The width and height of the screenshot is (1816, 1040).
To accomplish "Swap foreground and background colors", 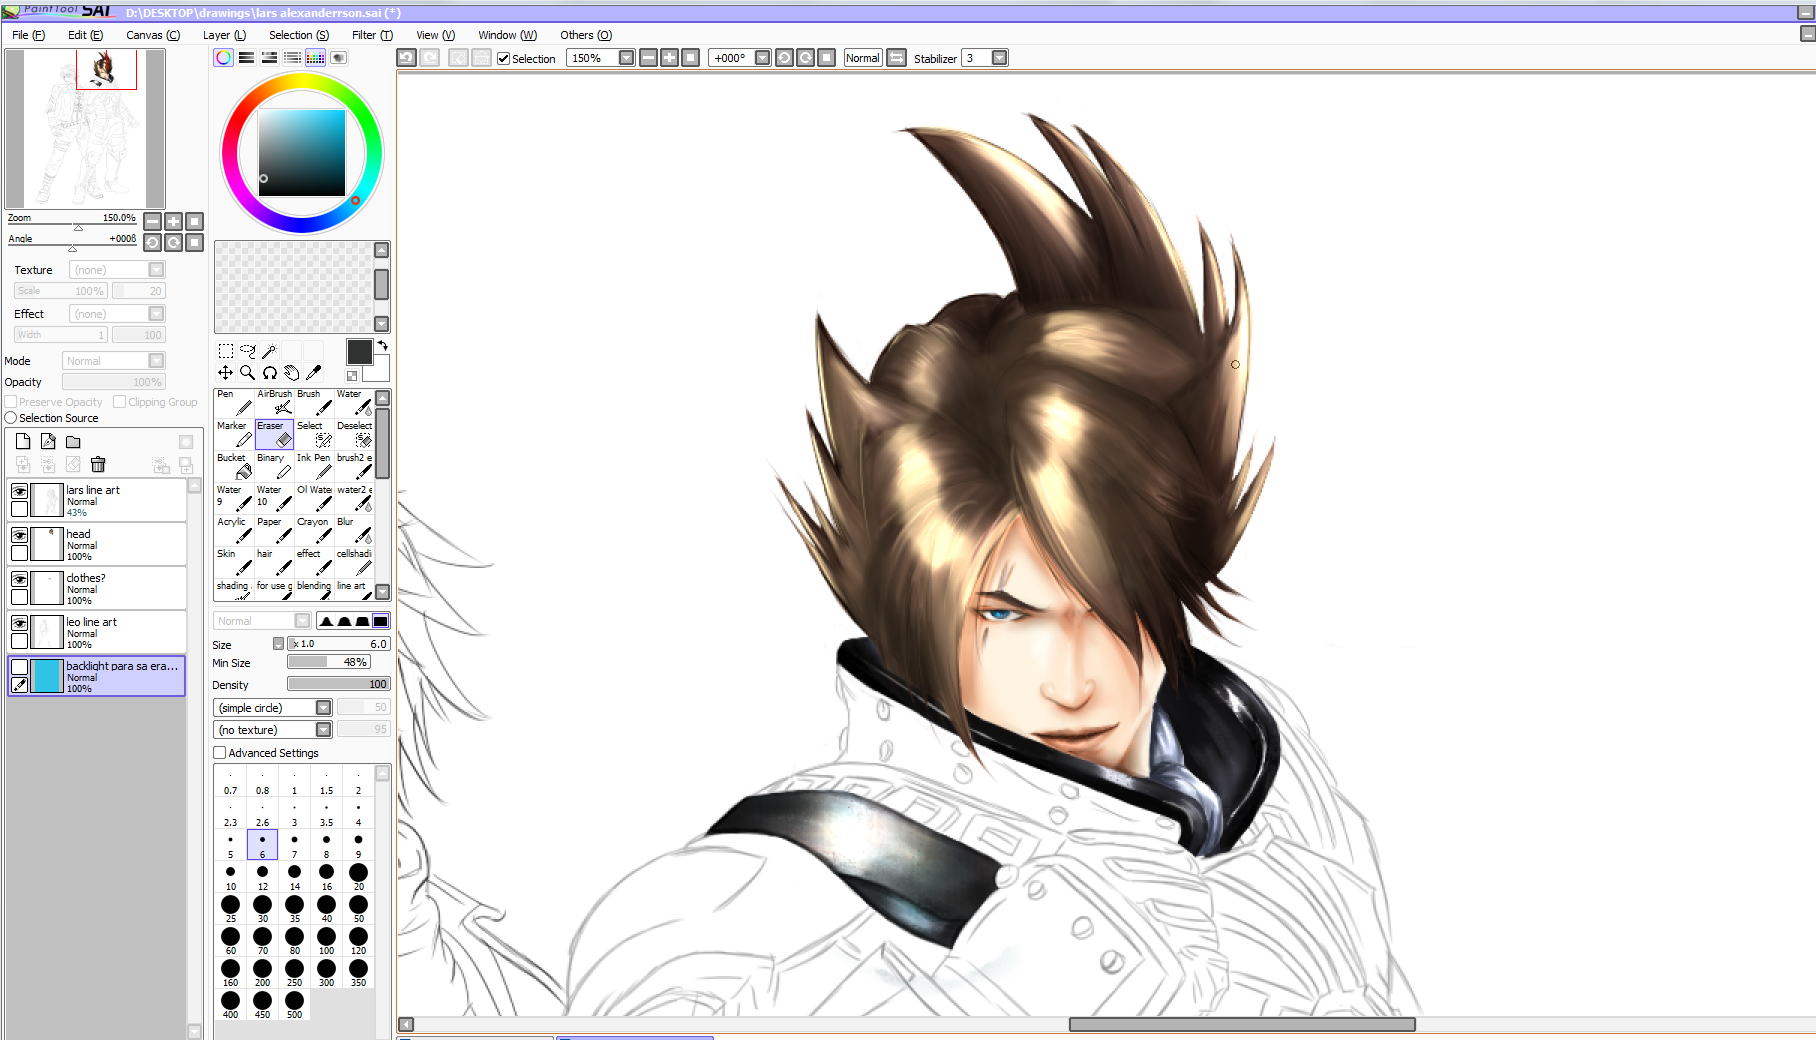I will (x=382, y=345).
